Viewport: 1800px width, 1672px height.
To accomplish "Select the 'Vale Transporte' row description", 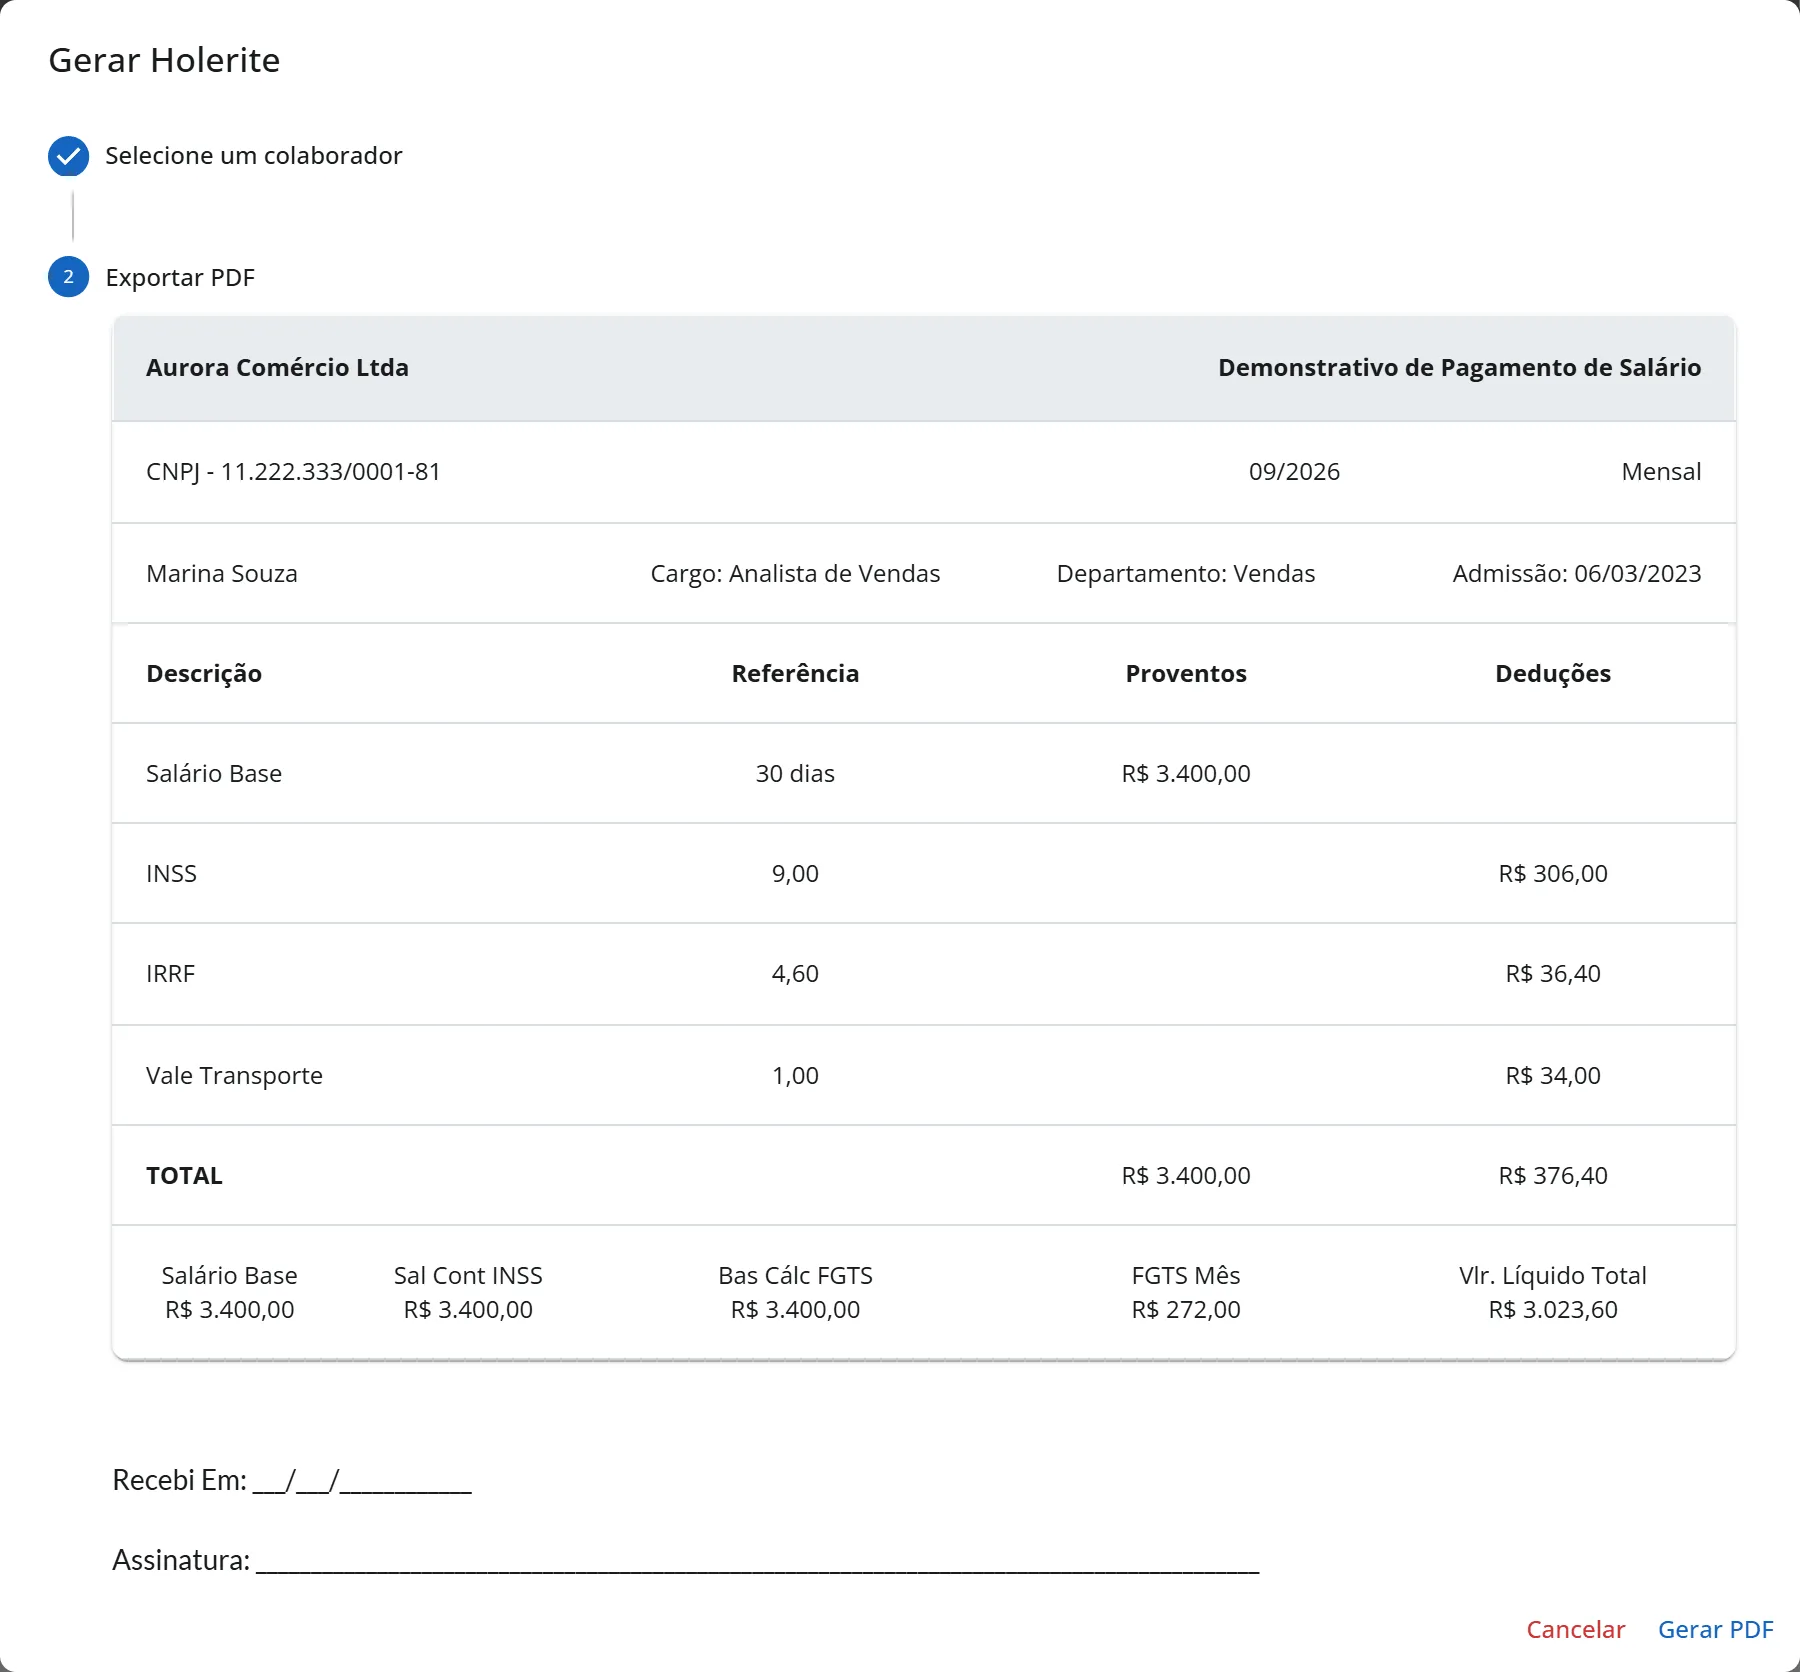I will click(234, 1076).
